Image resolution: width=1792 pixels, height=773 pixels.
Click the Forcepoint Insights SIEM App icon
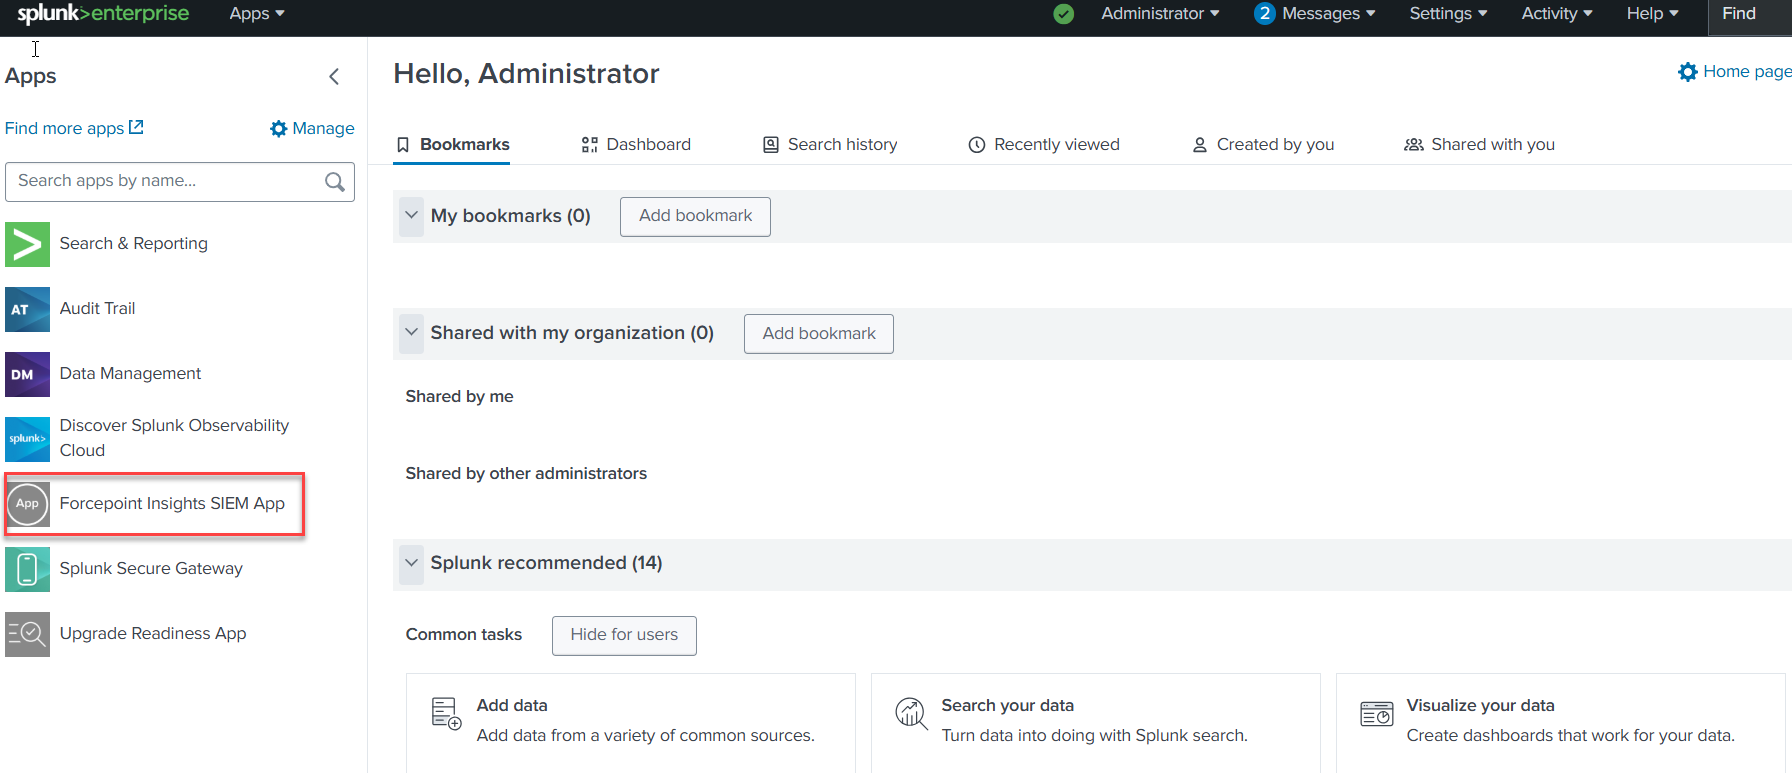coord(27,504)
